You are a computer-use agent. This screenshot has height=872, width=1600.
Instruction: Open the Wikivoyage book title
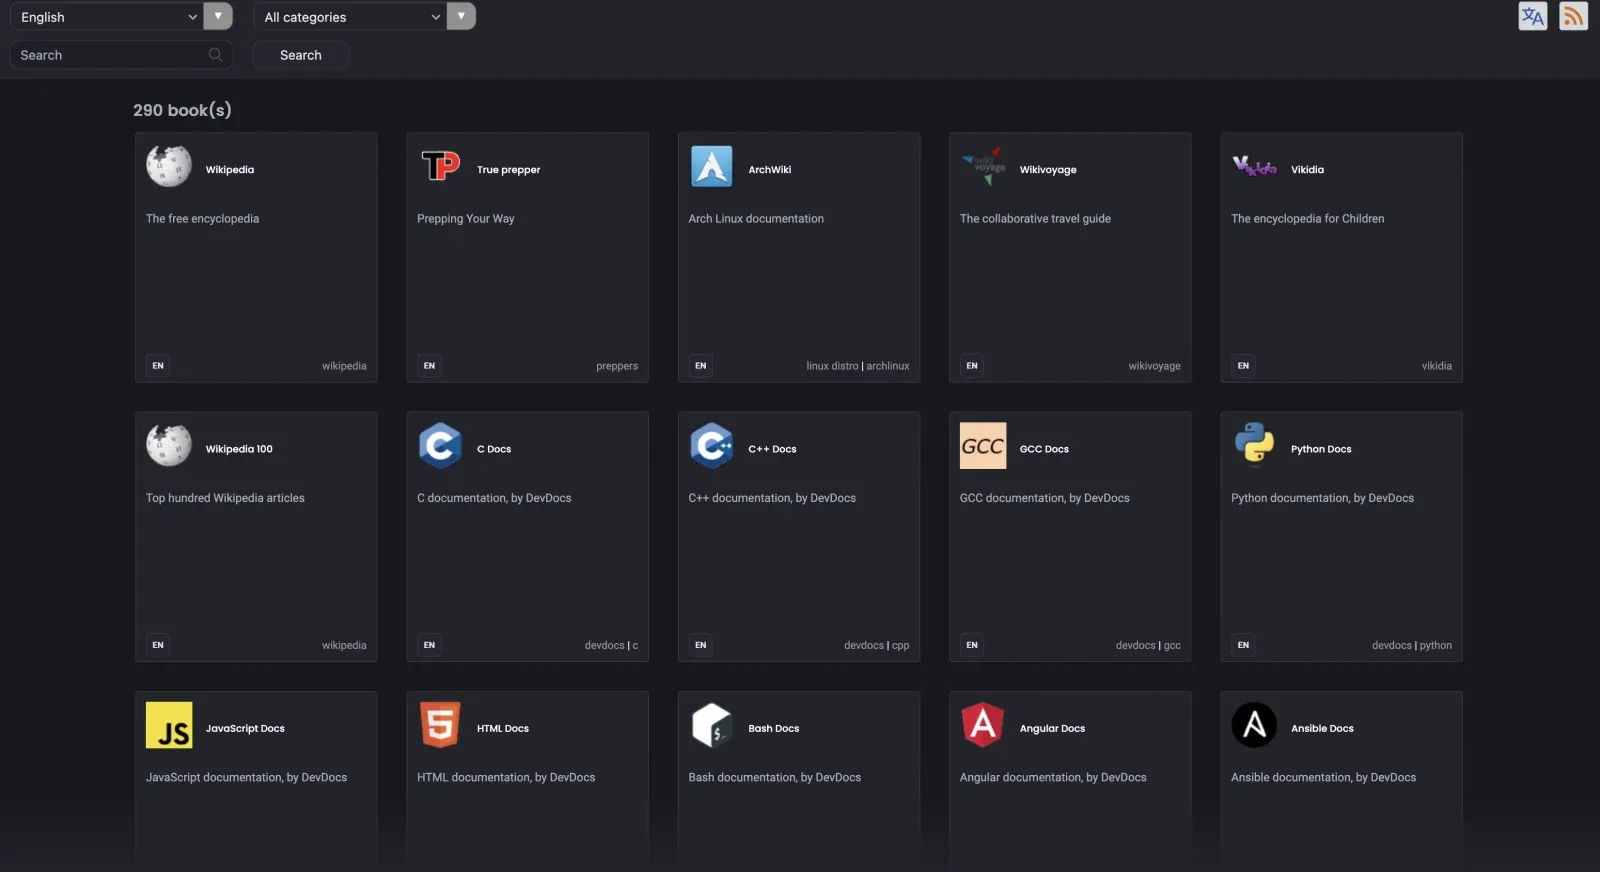click(x=1048, y=170)
